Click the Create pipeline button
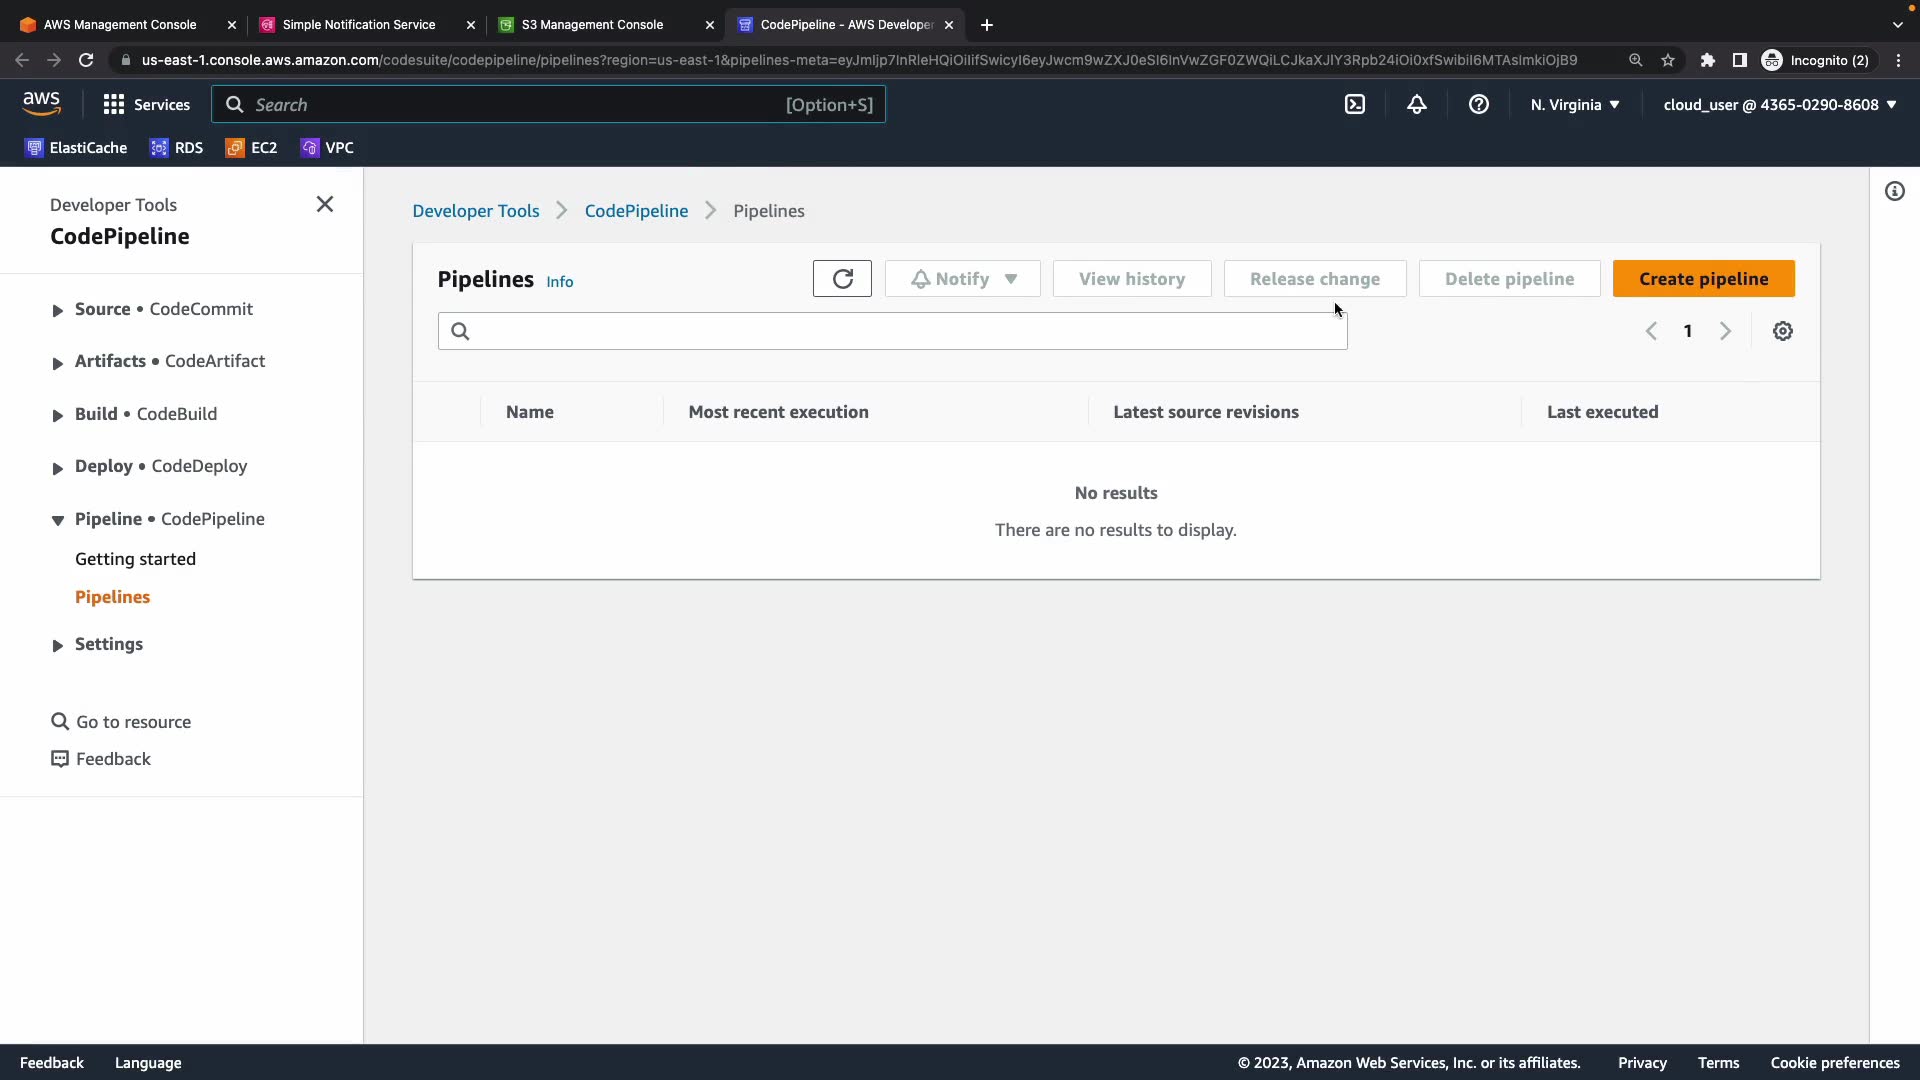1920x1080 pixels. point(1703,279)
